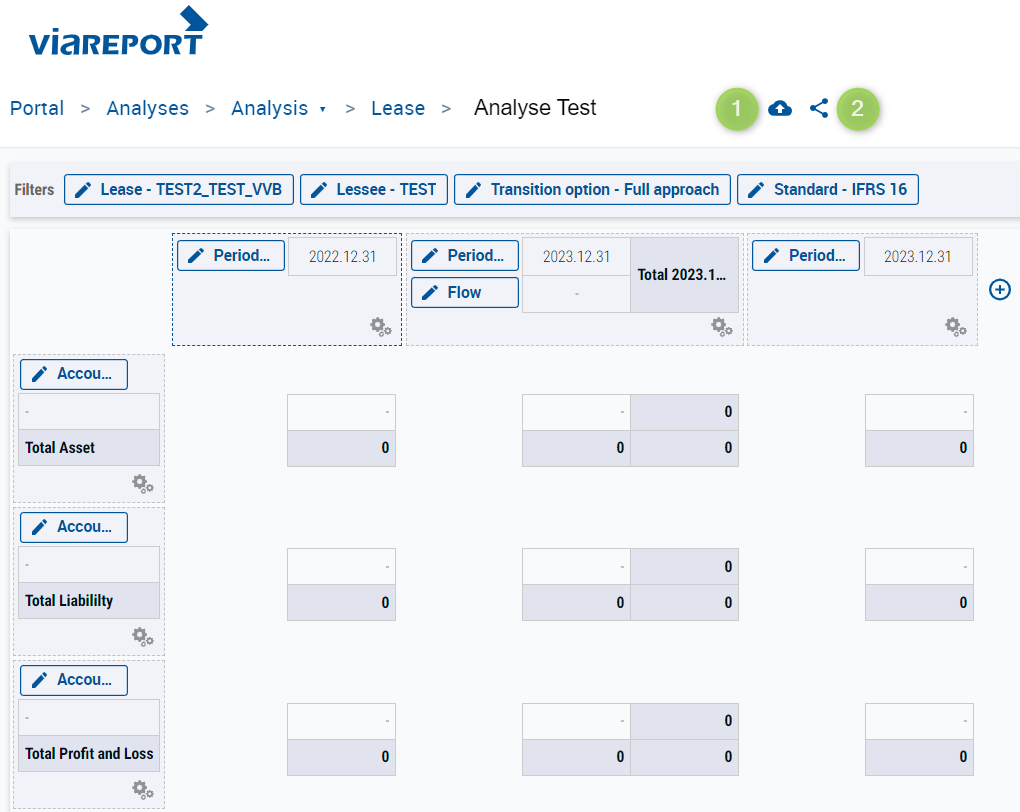Image resolution: width=1020 pixels, height=812 pixels.
Task: Open the Analysis breadcrumb link
Action: coord(269,108)
